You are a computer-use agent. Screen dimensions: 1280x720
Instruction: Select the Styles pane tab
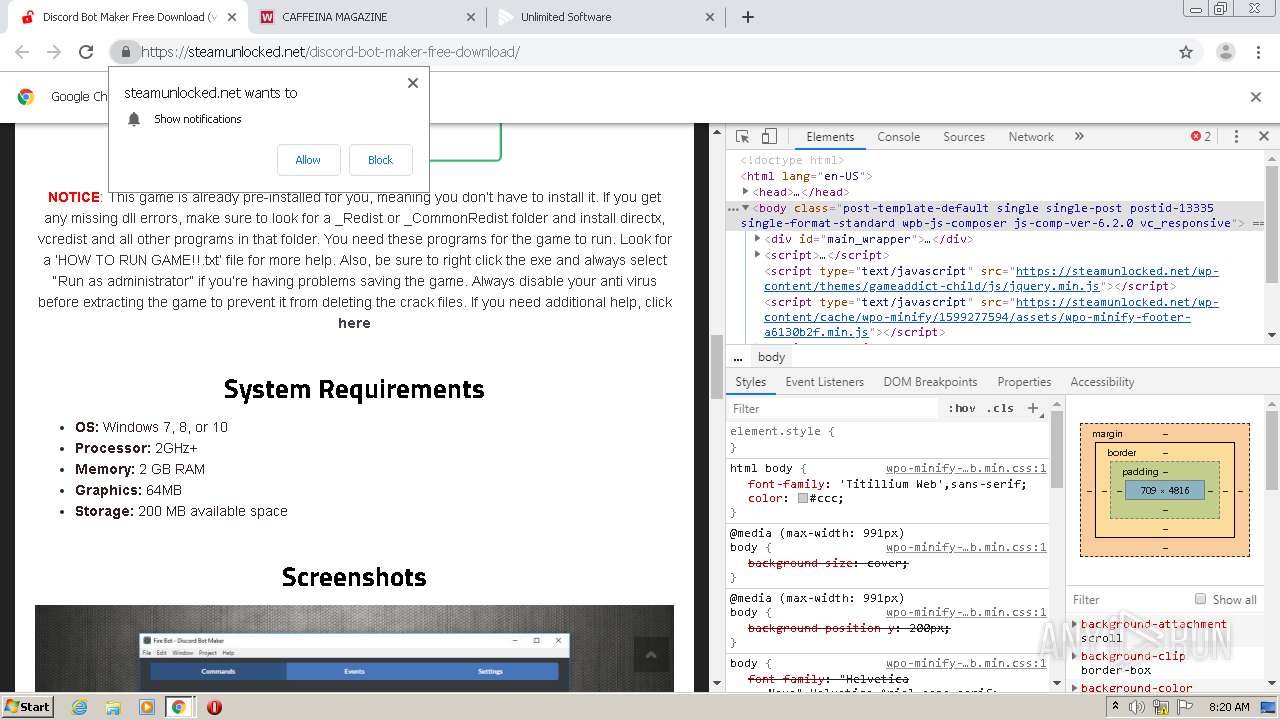[750, 382]
